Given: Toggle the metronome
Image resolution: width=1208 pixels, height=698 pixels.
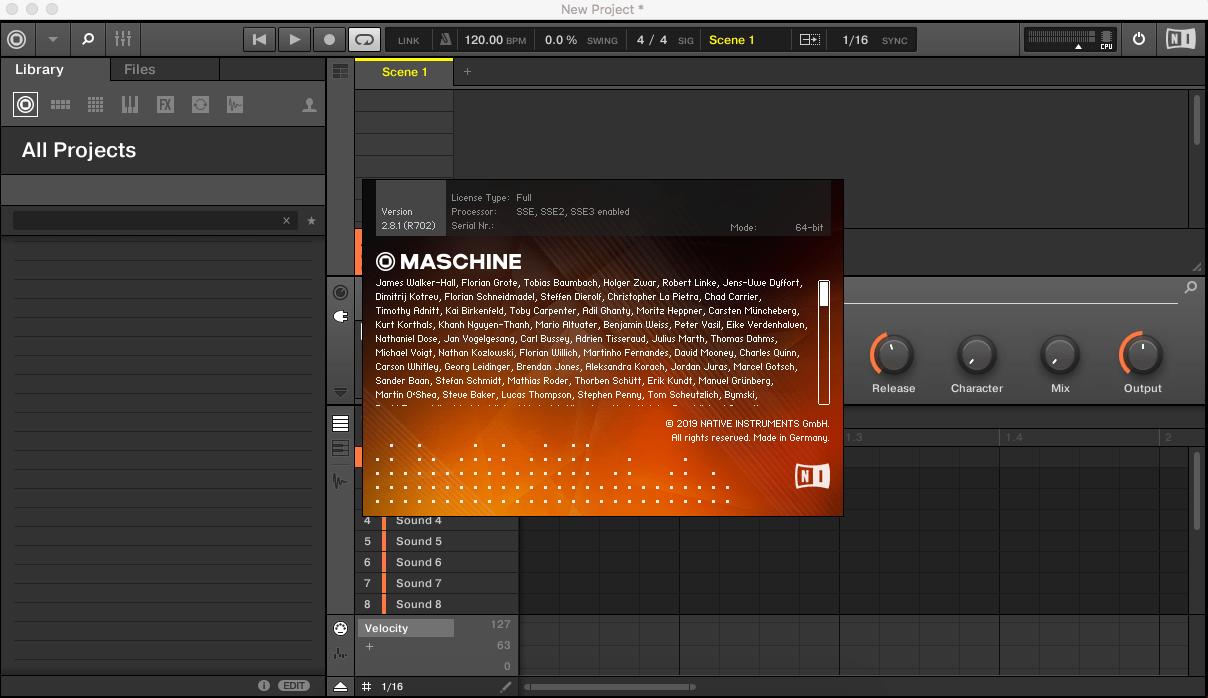Looking at the screenshot, I should [445, 40].
